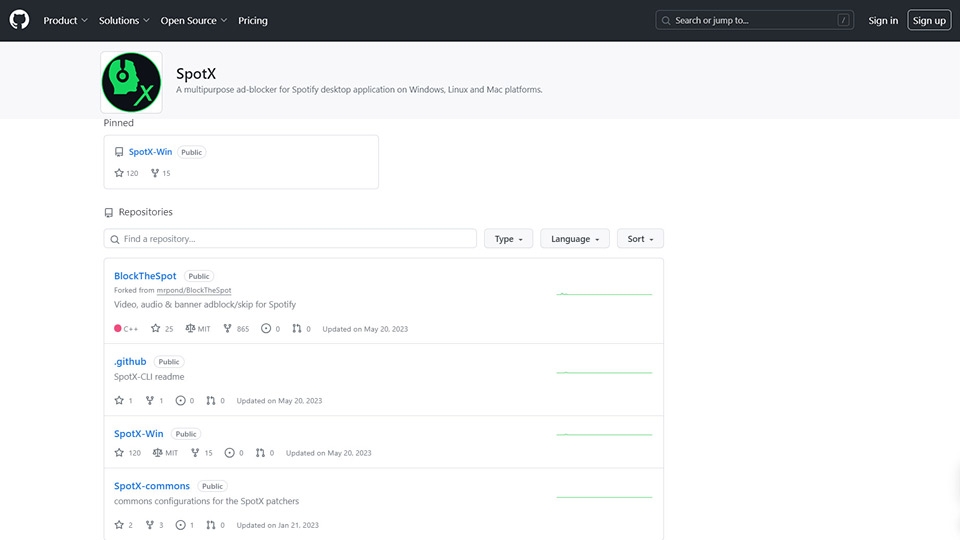Open star count of SpotX-commons

tap(124, 525)
